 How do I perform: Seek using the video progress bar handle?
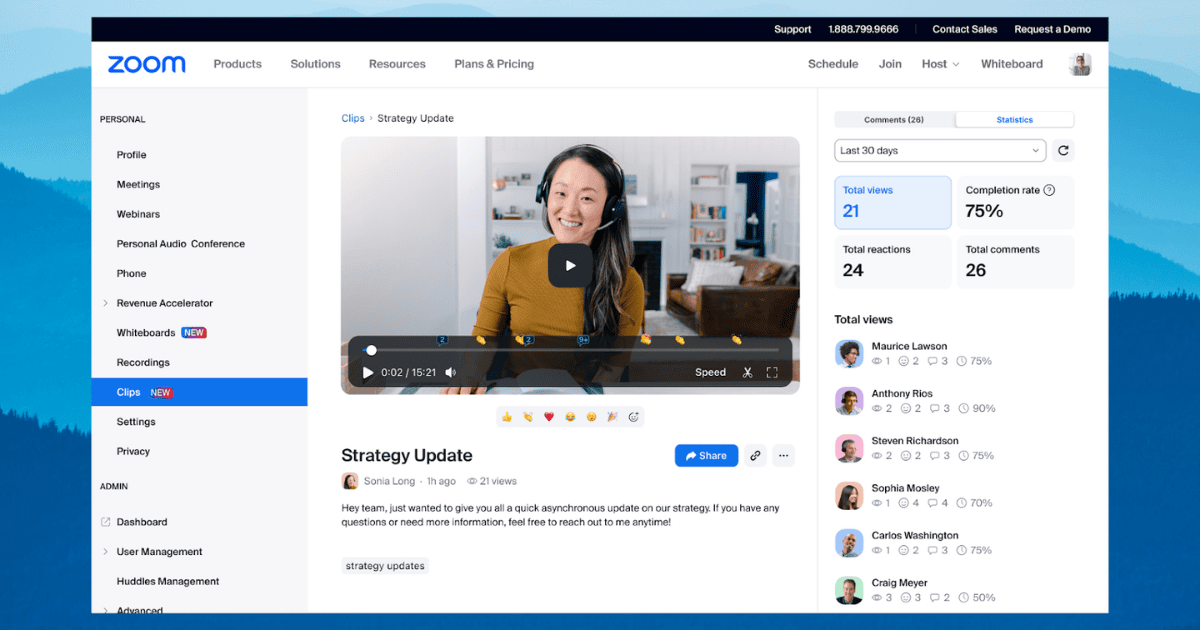[371, 350]
